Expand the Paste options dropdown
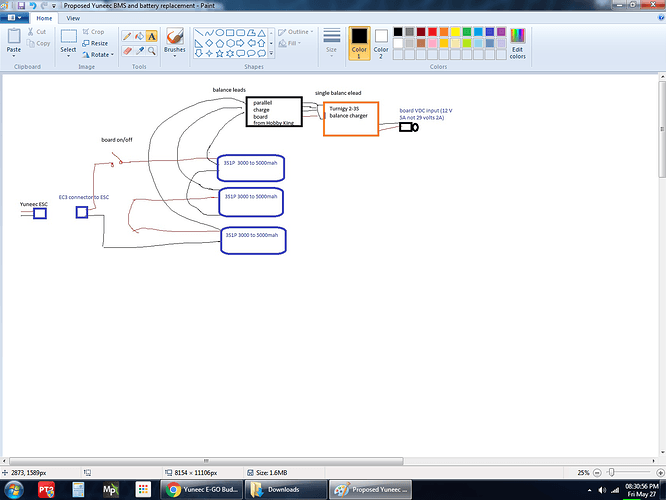Screen dimensions: 666x500 coord(14,54)
